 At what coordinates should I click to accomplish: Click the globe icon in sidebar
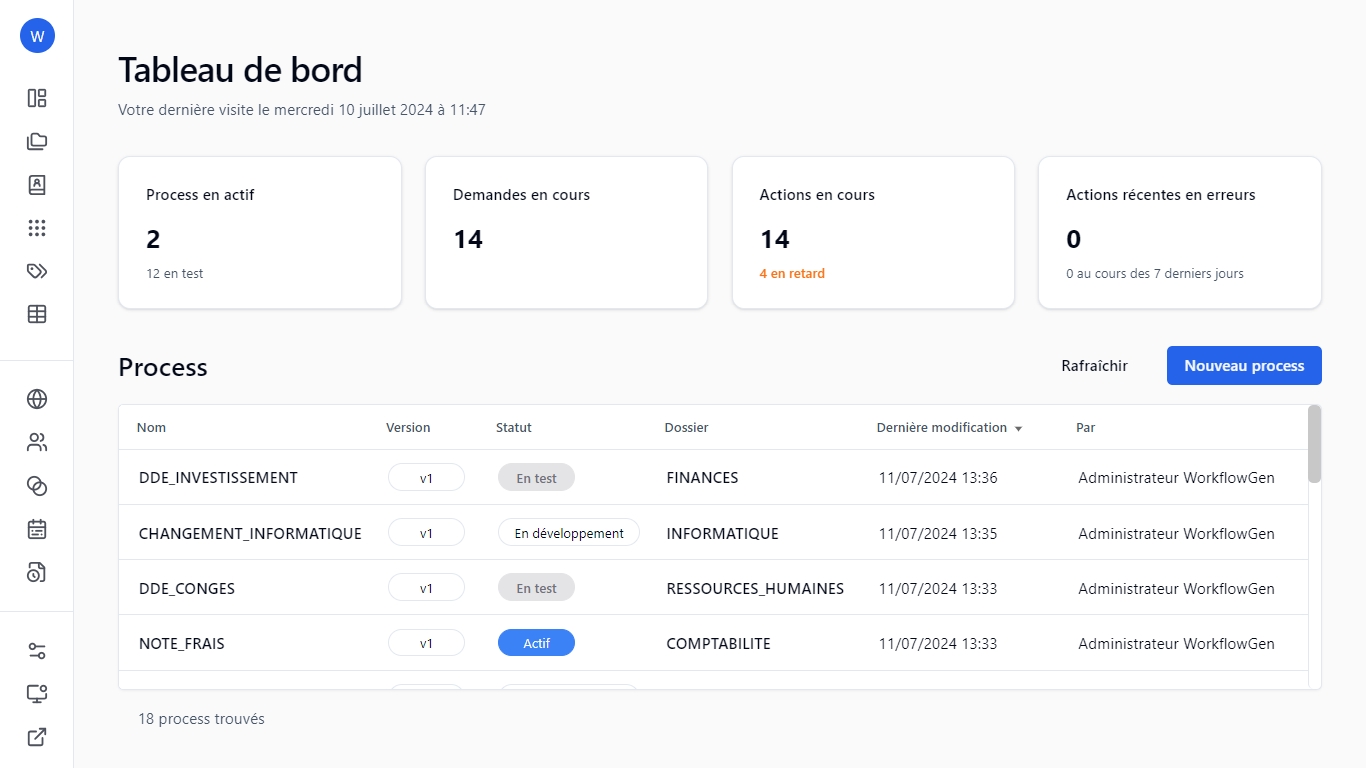37,399
